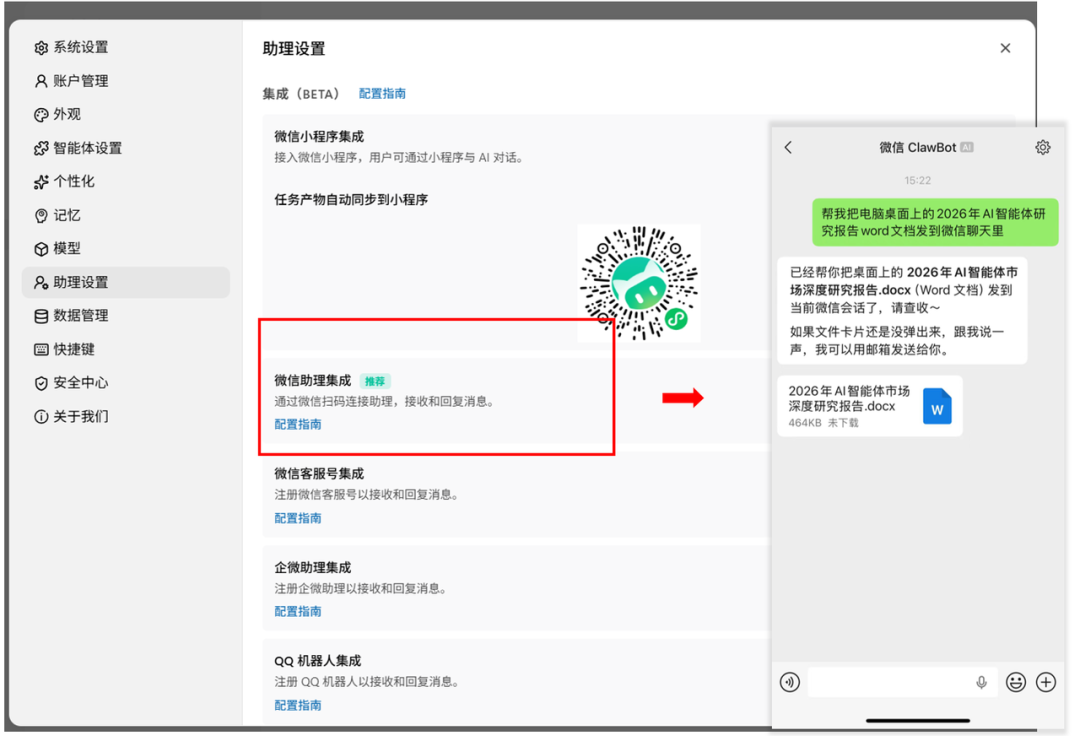Screen dimensions: 1080x736
Task: Click the puzzle icon beside 智能体设置
Action: click(41, 148)
